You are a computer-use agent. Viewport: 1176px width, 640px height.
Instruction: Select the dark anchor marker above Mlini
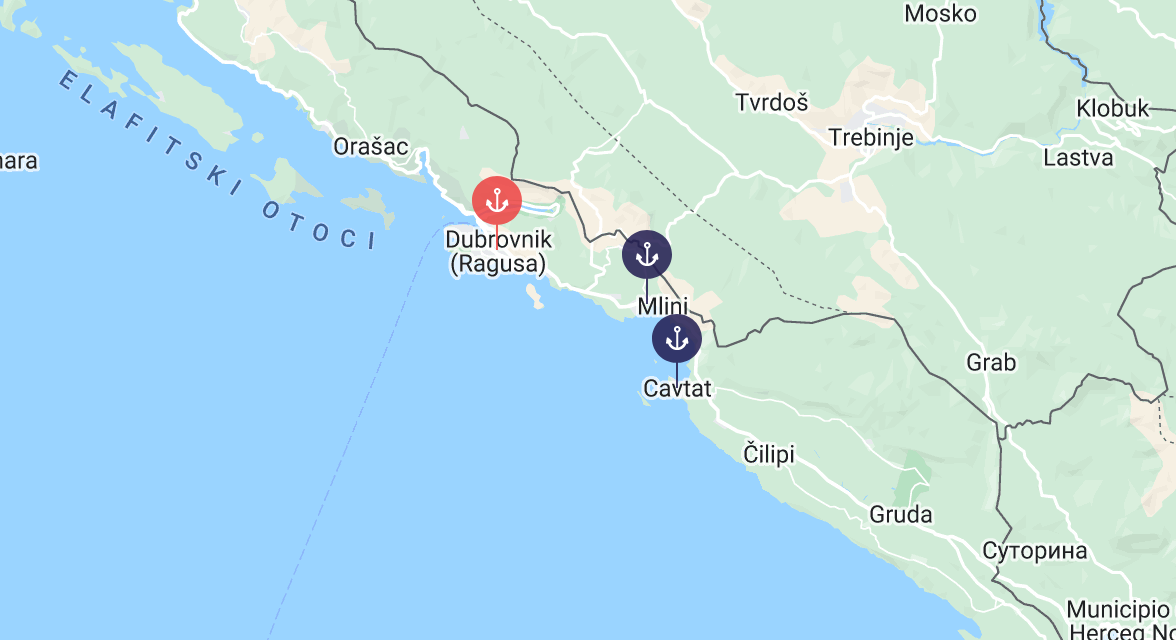[646, 255]
